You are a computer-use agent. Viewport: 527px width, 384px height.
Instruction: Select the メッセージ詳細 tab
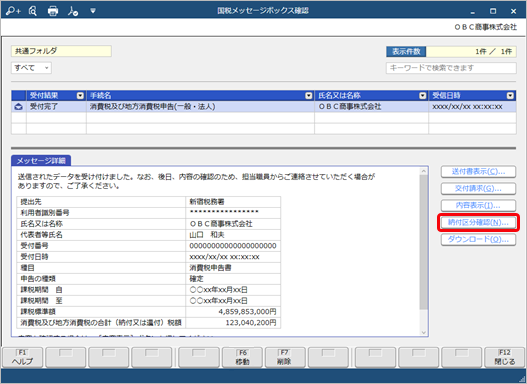point(41,161)
